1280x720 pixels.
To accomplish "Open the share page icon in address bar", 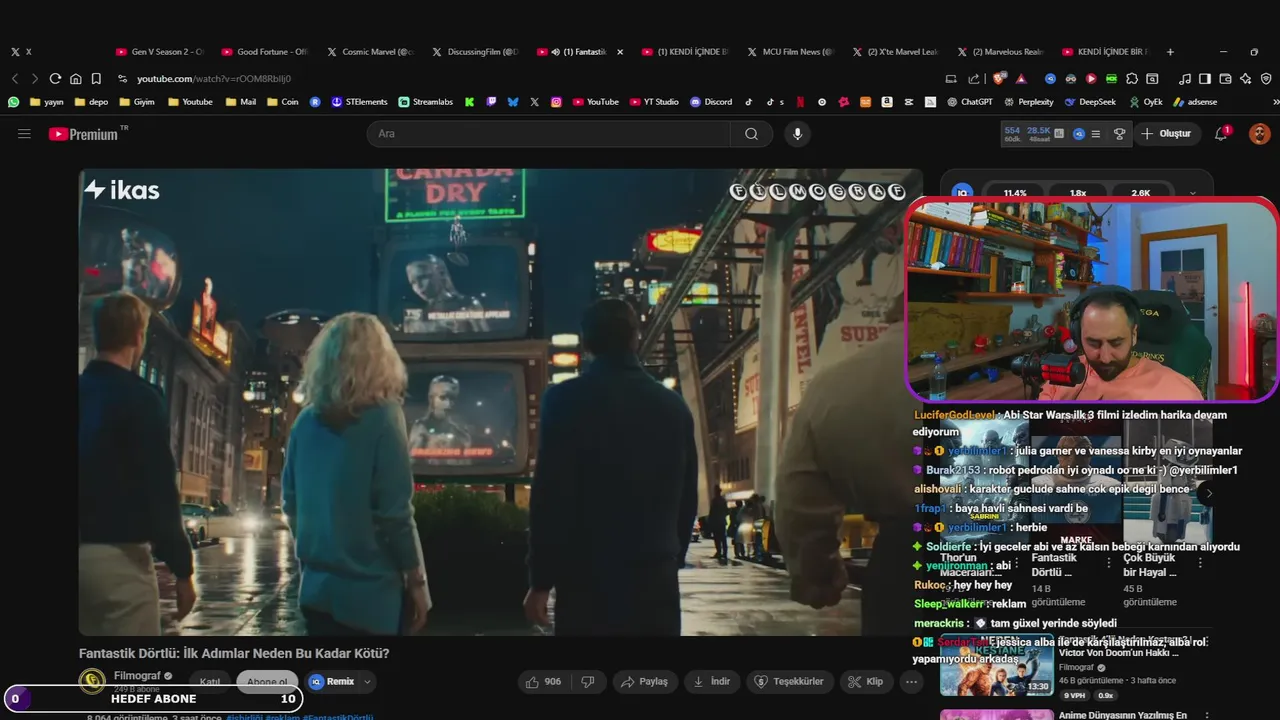I will pos(974,79).
